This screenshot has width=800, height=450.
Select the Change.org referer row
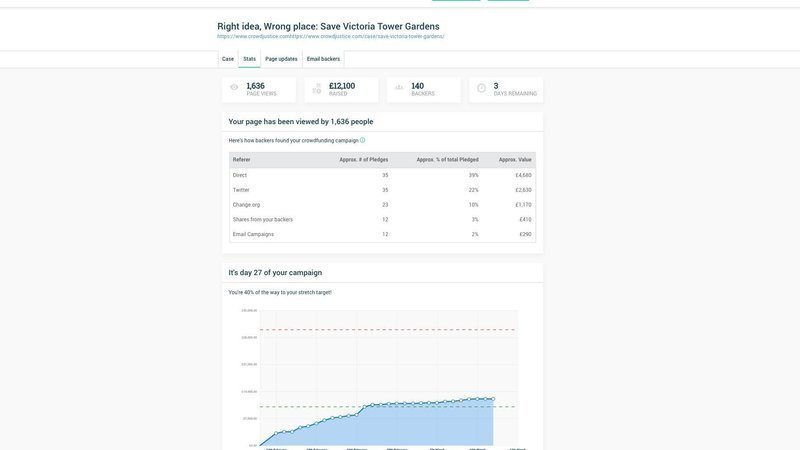[246, 205]
